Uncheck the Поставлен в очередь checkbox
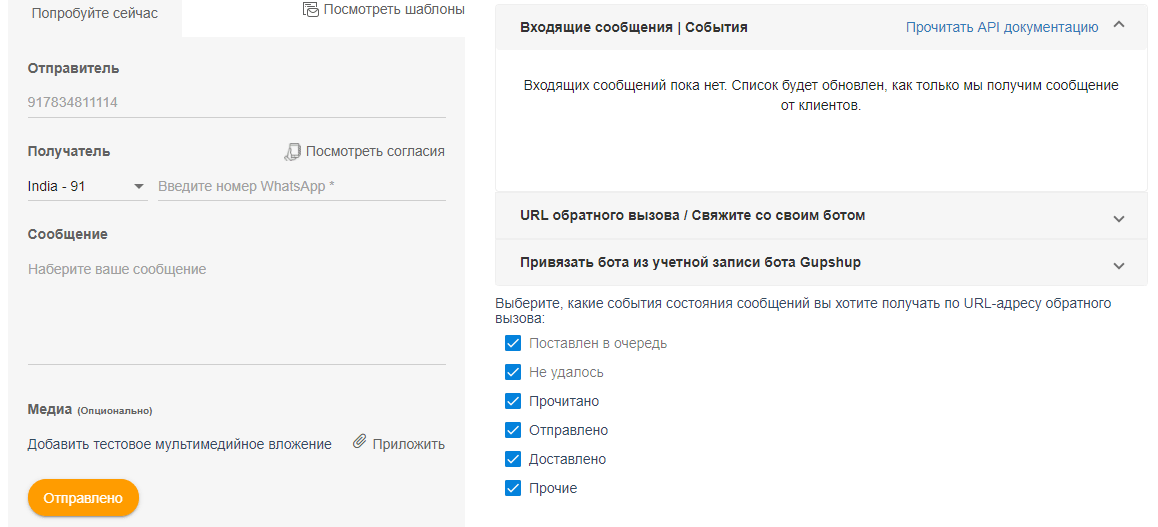Screen dimensions: 1158x527 (x=513, y=343)
